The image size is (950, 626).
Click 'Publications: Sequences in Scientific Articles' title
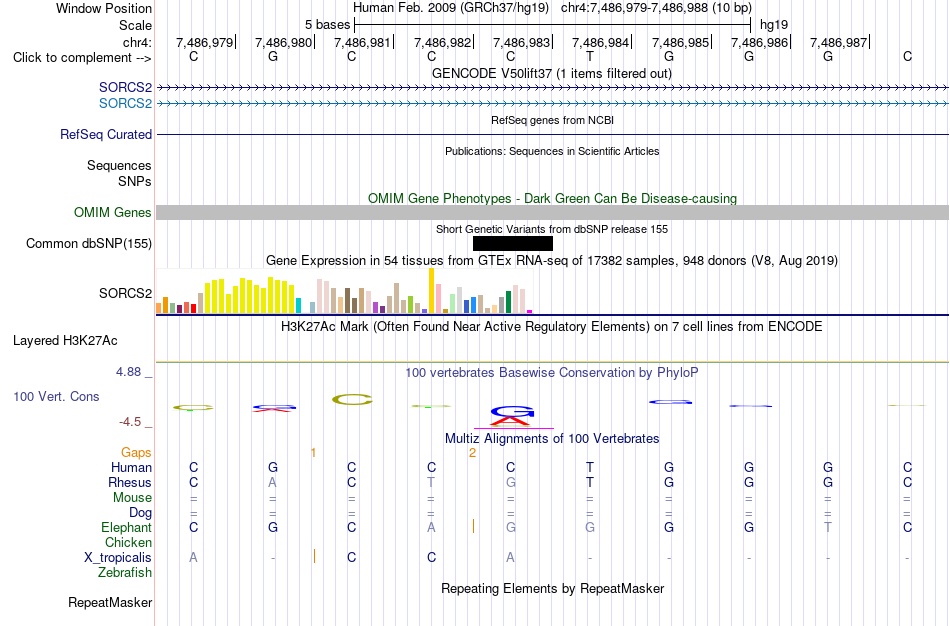coord(552,151)
